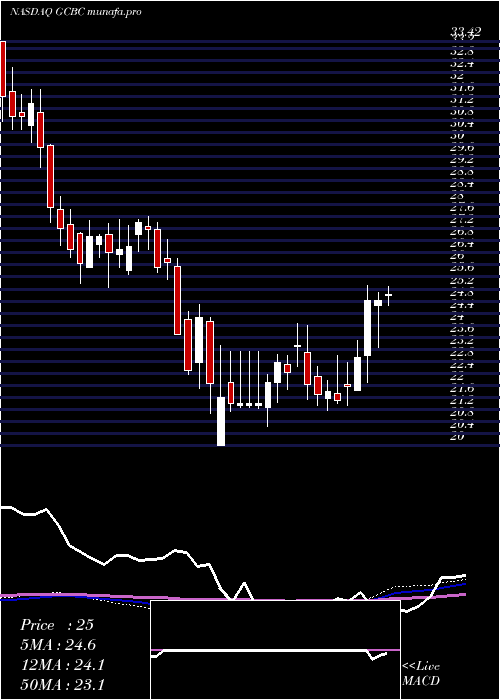Click the 22 price axis label
The width and height of the screenshot is (500, 700).
point(457,377)
